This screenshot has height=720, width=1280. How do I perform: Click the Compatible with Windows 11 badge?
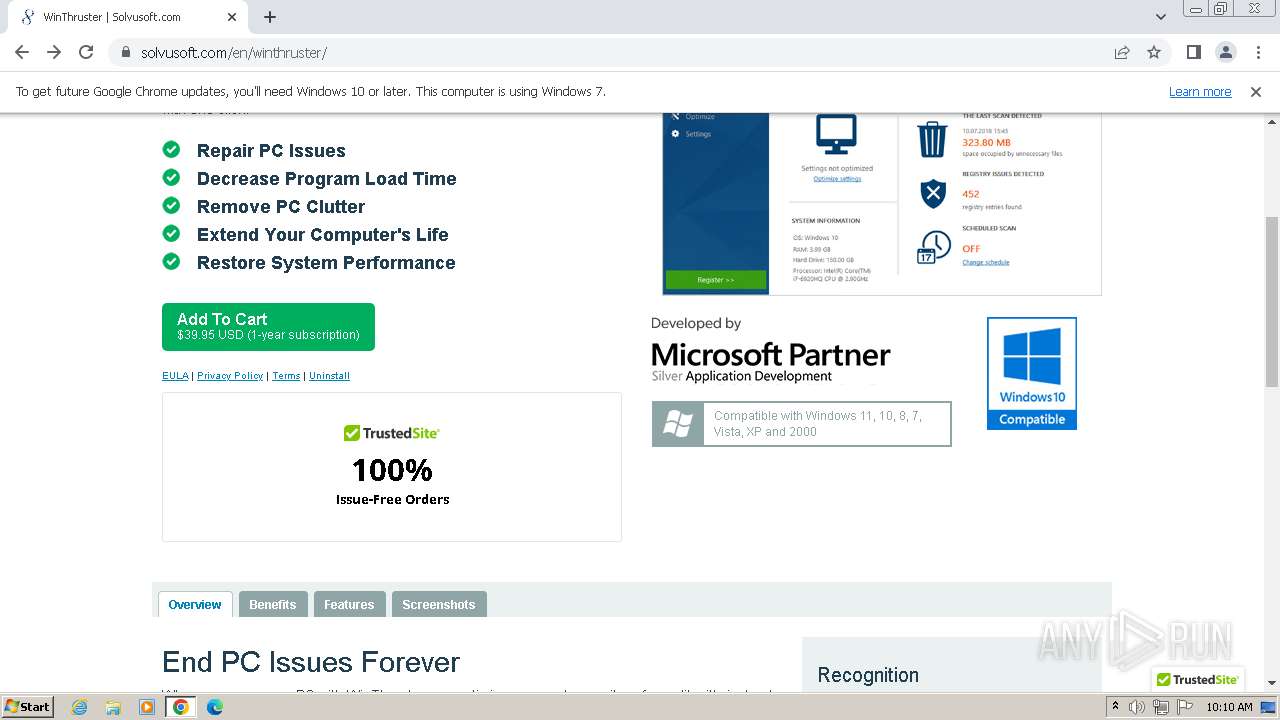click(802, 424)
